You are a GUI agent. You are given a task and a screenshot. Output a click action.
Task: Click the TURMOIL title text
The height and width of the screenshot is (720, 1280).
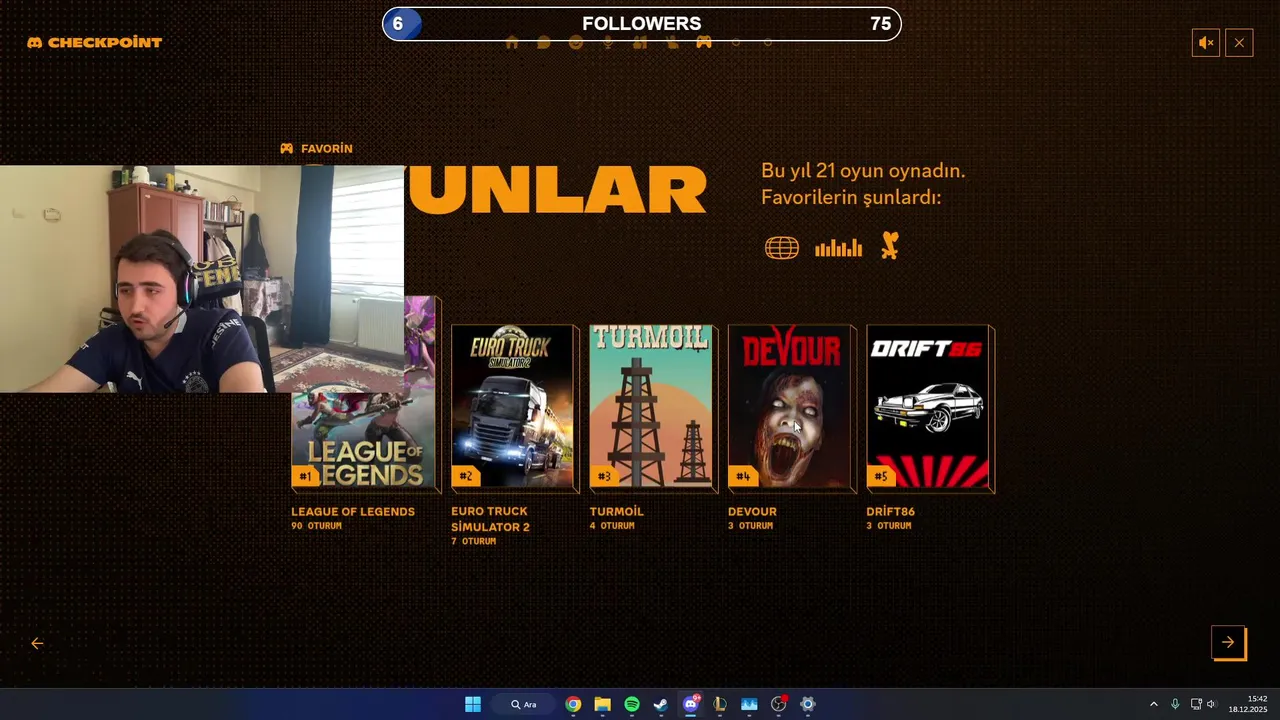617,511
